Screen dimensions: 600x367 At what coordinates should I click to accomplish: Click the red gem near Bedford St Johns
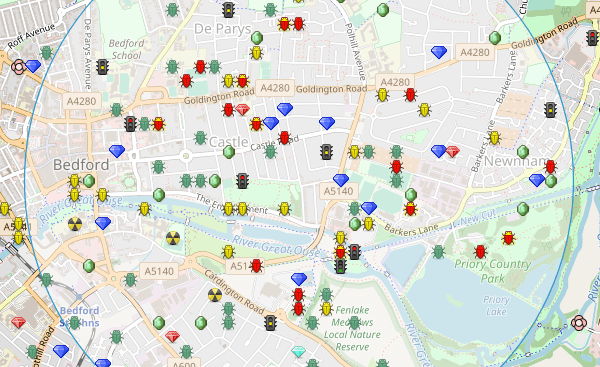18,323
